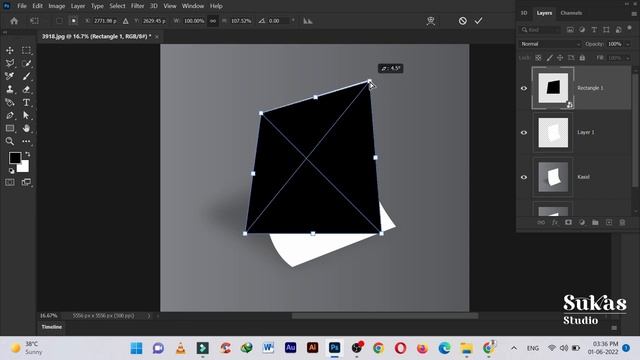Toggle relative positioning triangle for reference point
This screenshot has height=360, width=640.
coord(126,21)
